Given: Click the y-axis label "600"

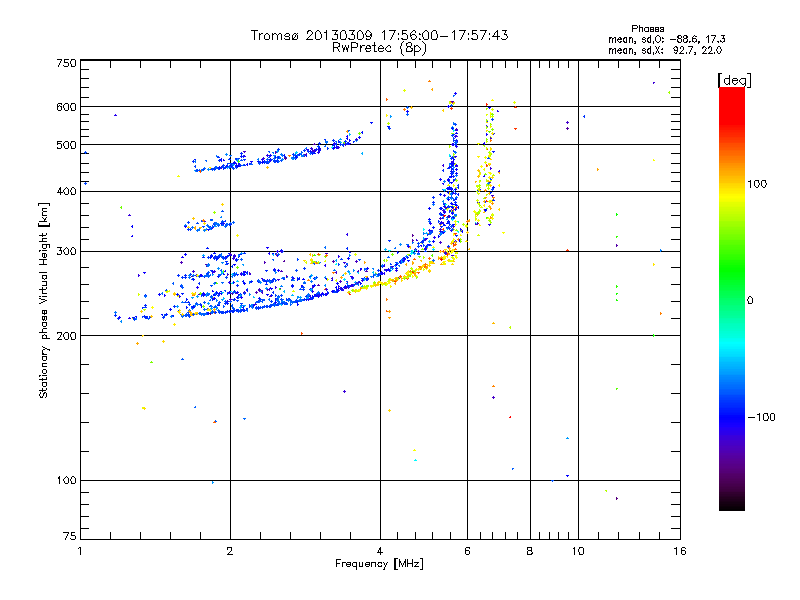Looking at the screenshot, I should coord(66,107).
